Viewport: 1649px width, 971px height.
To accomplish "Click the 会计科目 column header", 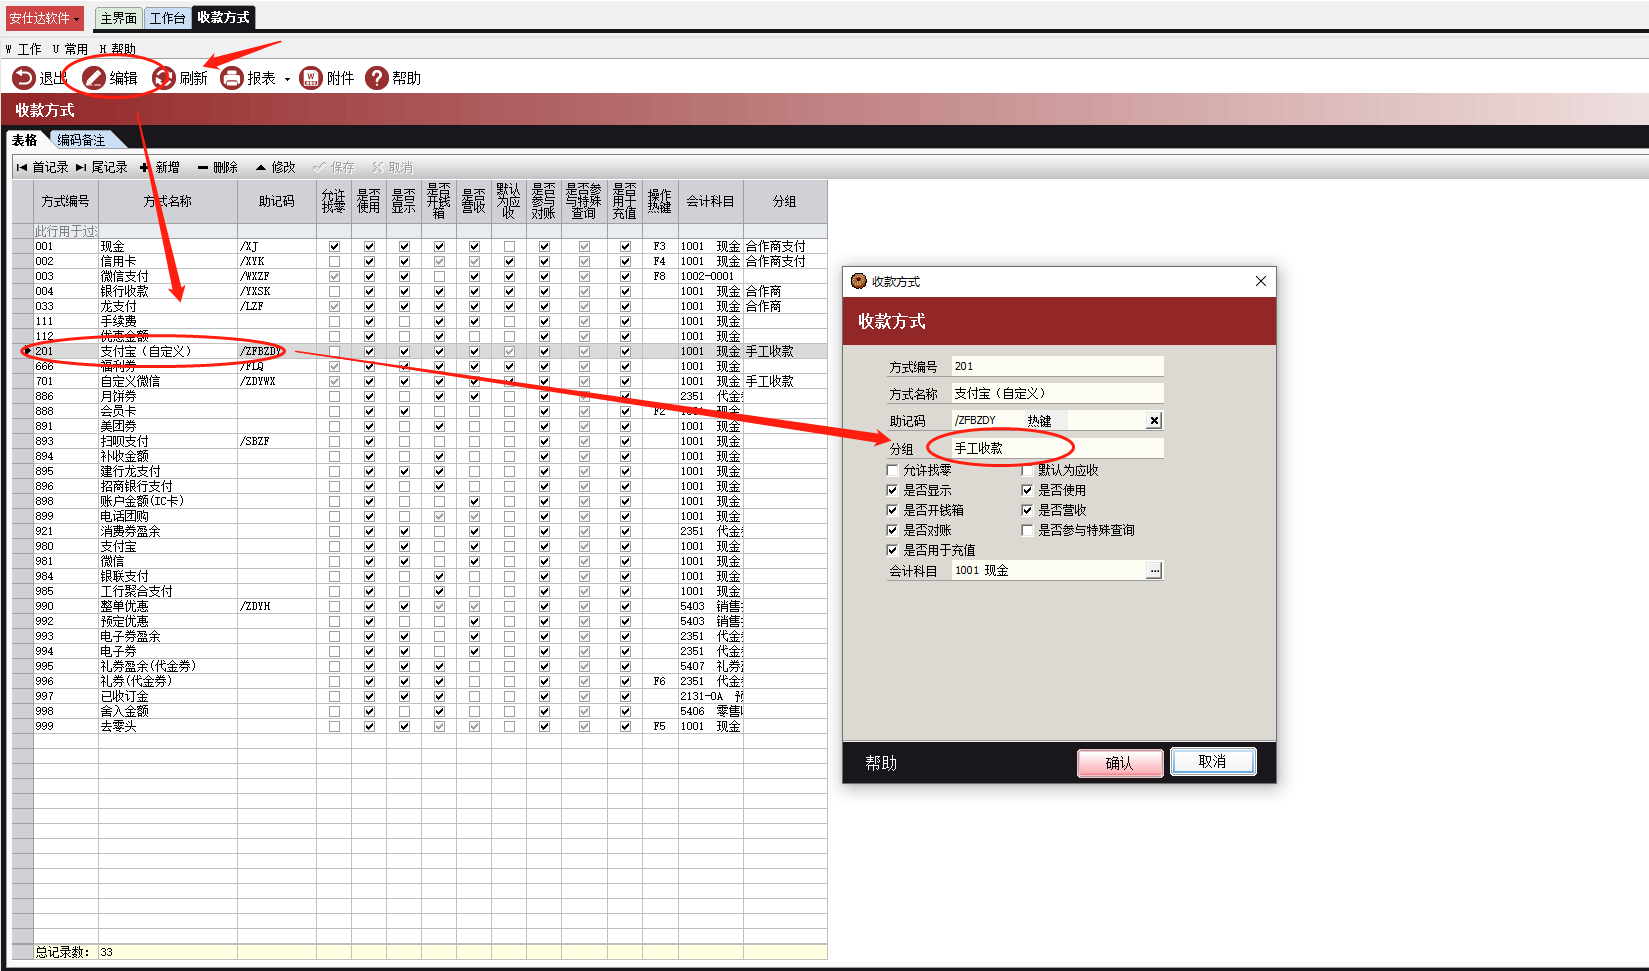I will [710, 201].
